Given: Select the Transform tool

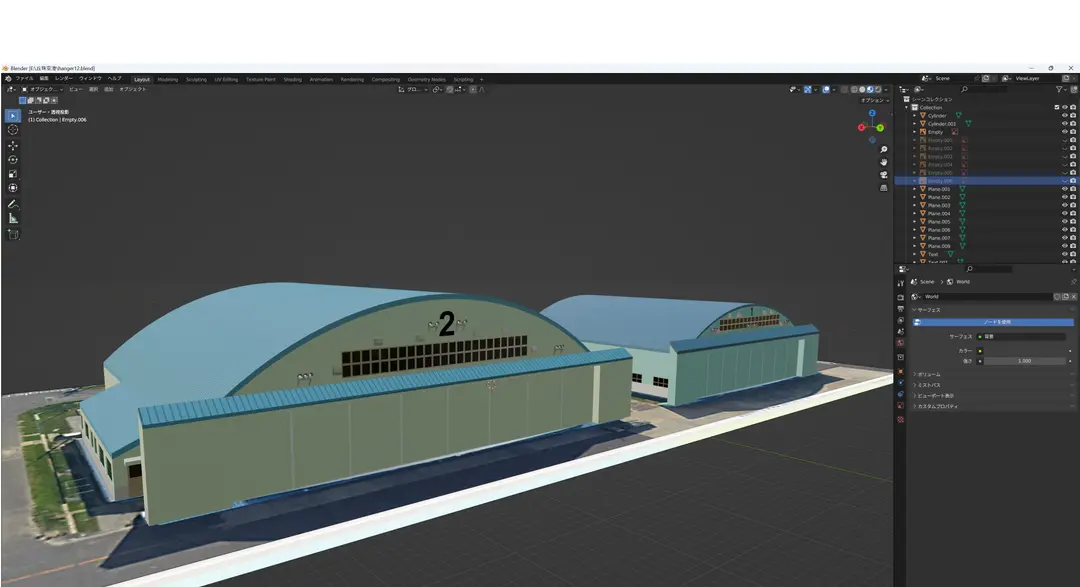Looking at the screenshot, I should (13, 187).
